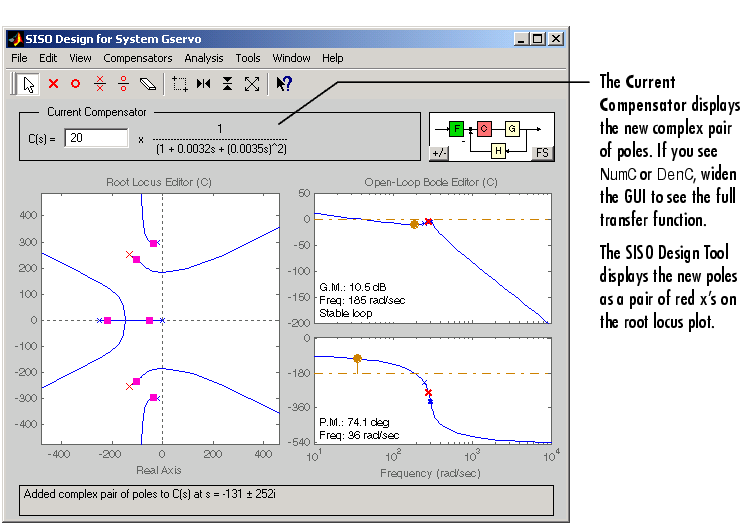750x526 pixels.
Task: Click the 'Open-Loop Bode Editor (C)' title
Action: click(431, 182)
